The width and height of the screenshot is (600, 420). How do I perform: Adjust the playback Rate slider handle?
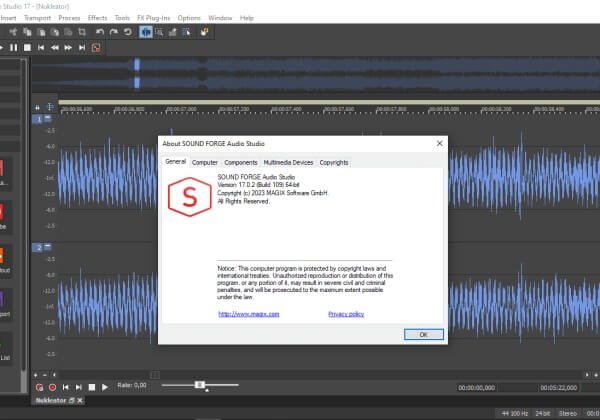point(199,384)
